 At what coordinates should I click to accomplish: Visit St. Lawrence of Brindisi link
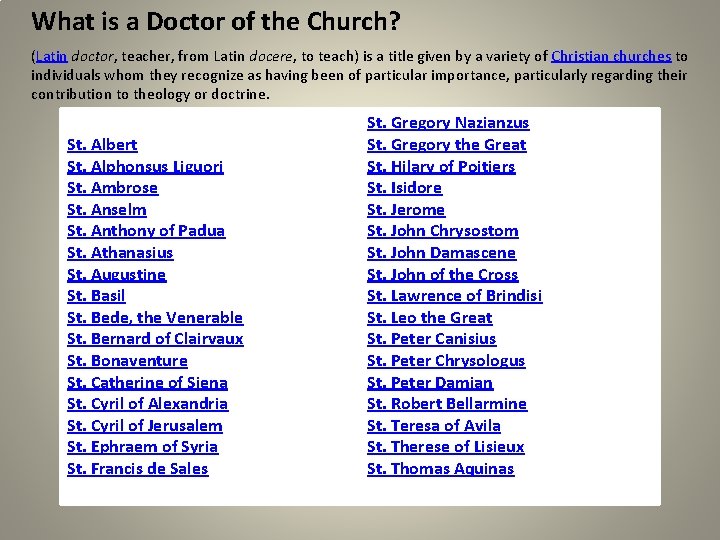pos(455,296)
